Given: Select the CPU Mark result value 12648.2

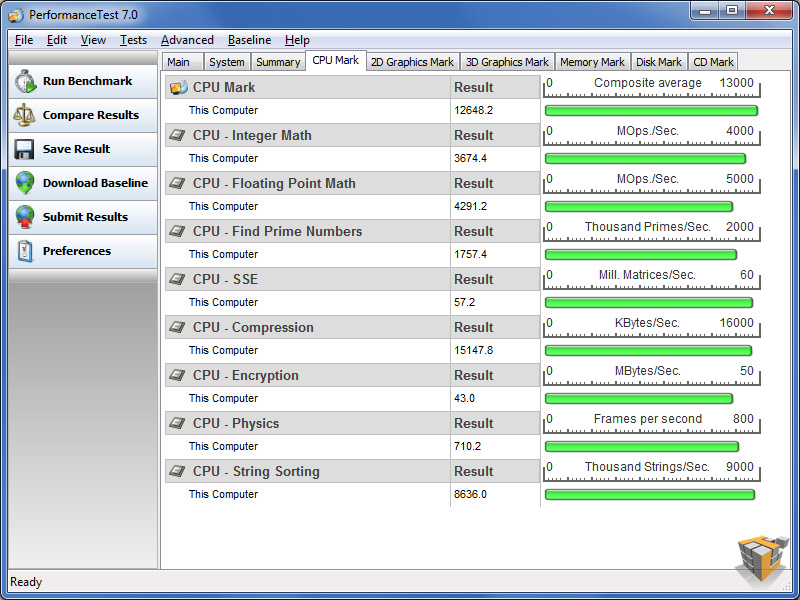Looking at the screenshot, I should [473, 110].
